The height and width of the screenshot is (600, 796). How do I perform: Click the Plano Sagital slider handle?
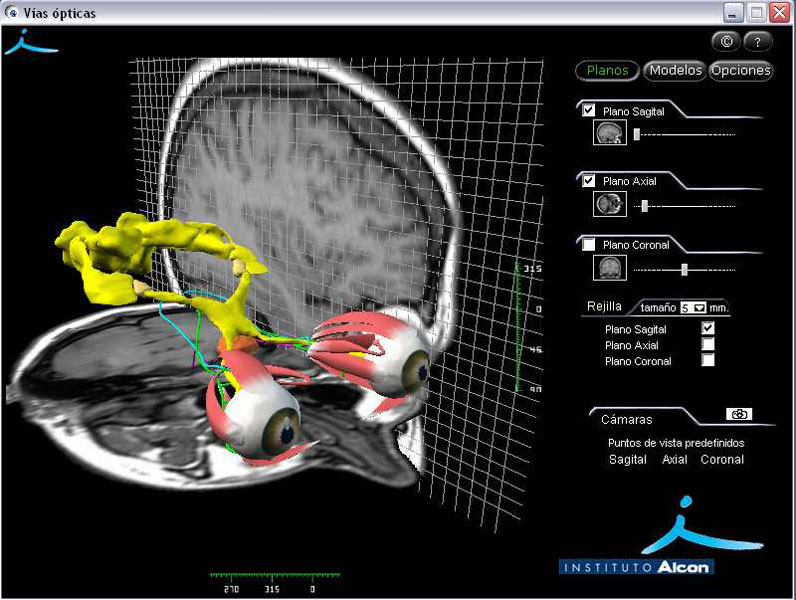point(637,135)
